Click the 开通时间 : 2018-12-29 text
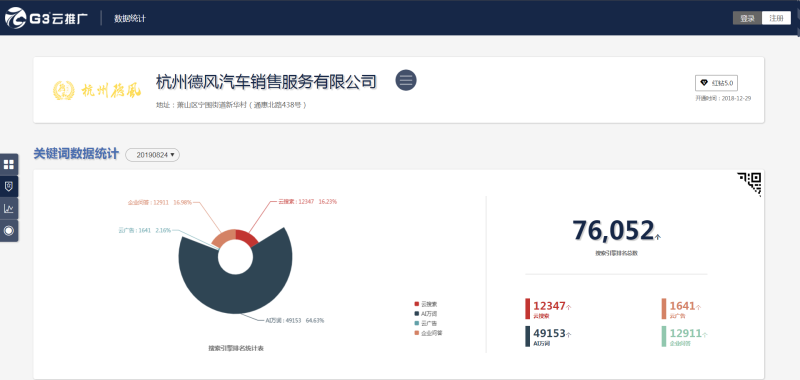 tap(723, 98)
